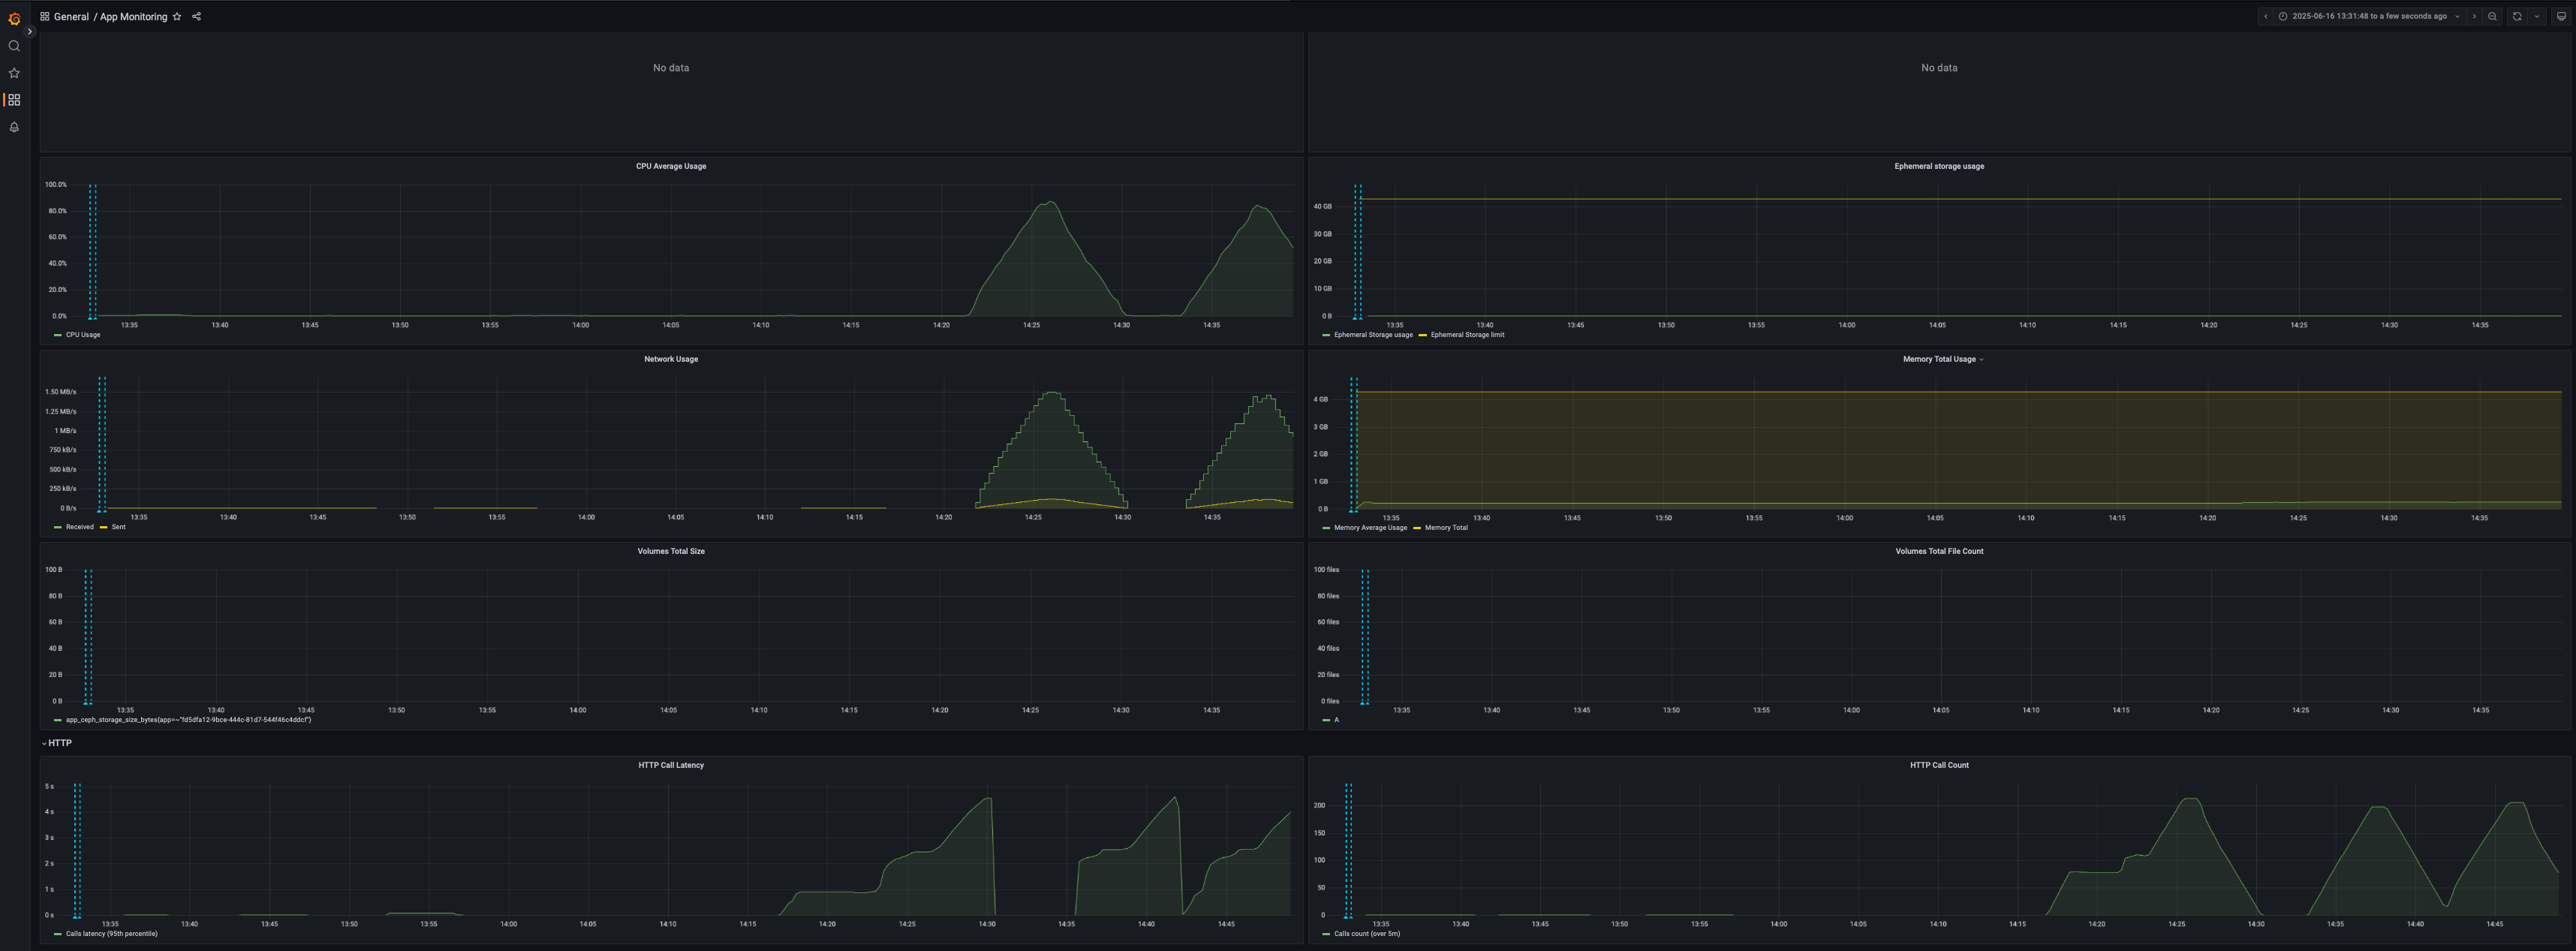Open the Volumes Total File Count panel title
The height and width of the screenshot is (951, 2576).
coord(1939,552)
